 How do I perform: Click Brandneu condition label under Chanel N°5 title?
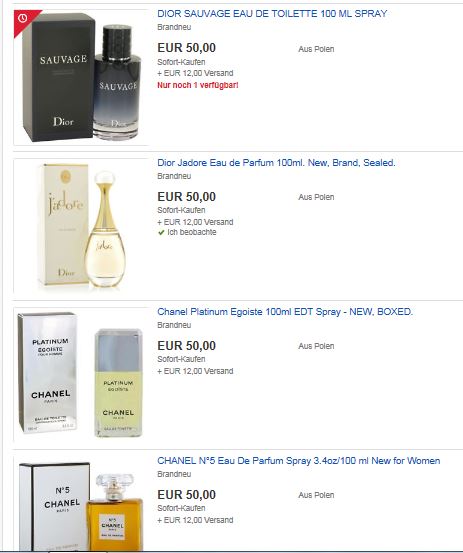174,474
